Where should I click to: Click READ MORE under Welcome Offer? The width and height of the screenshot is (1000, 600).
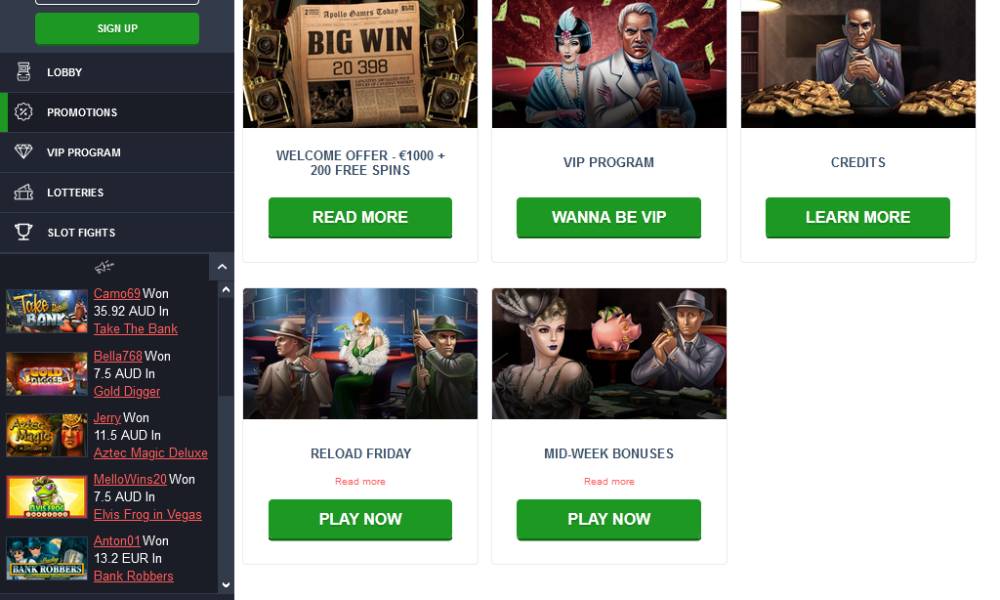(x=360, y=217)
